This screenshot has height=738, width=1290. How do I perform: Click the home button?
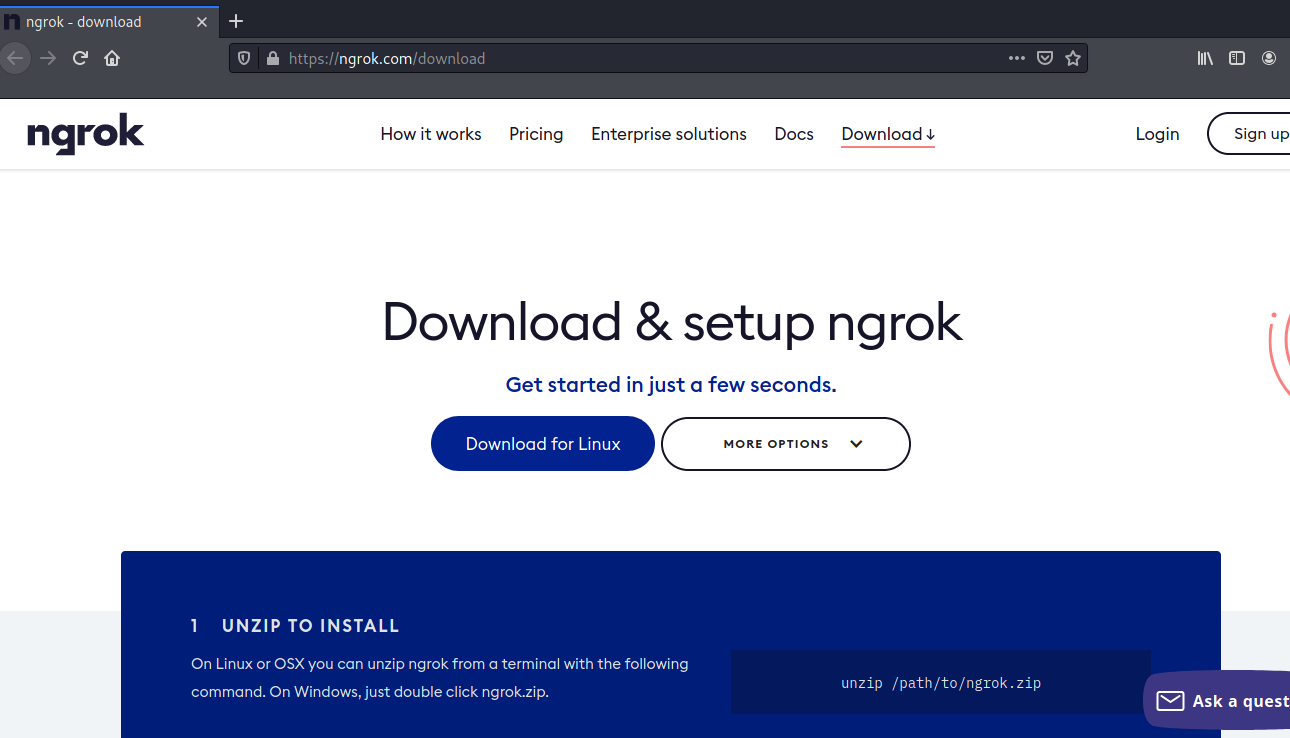111,58
